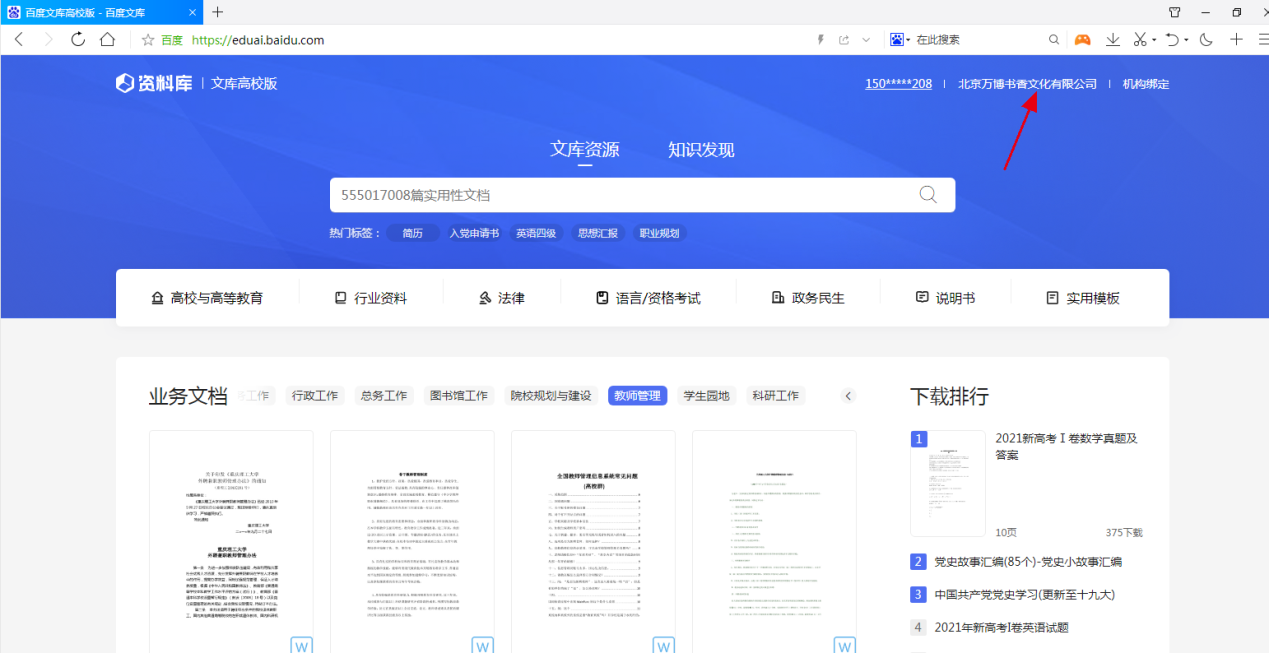
Task: Click the skin (shirt) icon in the title bar
Action: [x=1175, y=12]
